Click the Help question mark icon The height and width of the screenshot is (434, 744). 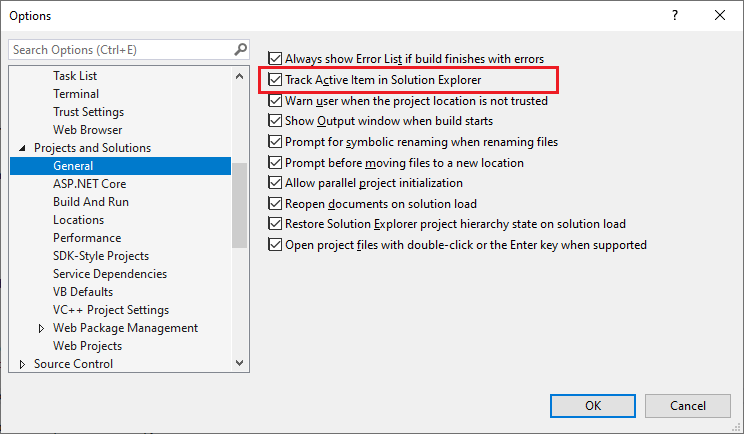click(x=675, y=16)
